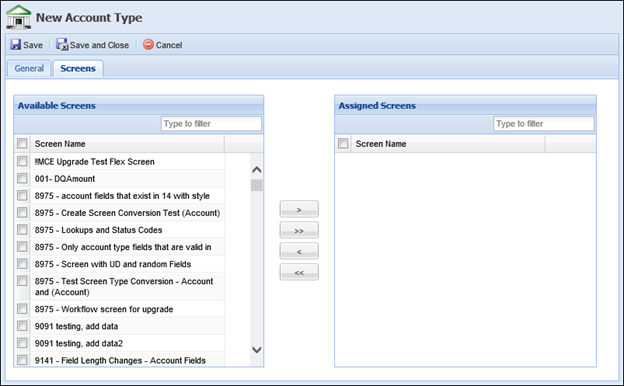Image resolution: width=624 pixels, height=386 pixels.
Task: Move selected screens right with > button
Action: [x=299, y=209]
